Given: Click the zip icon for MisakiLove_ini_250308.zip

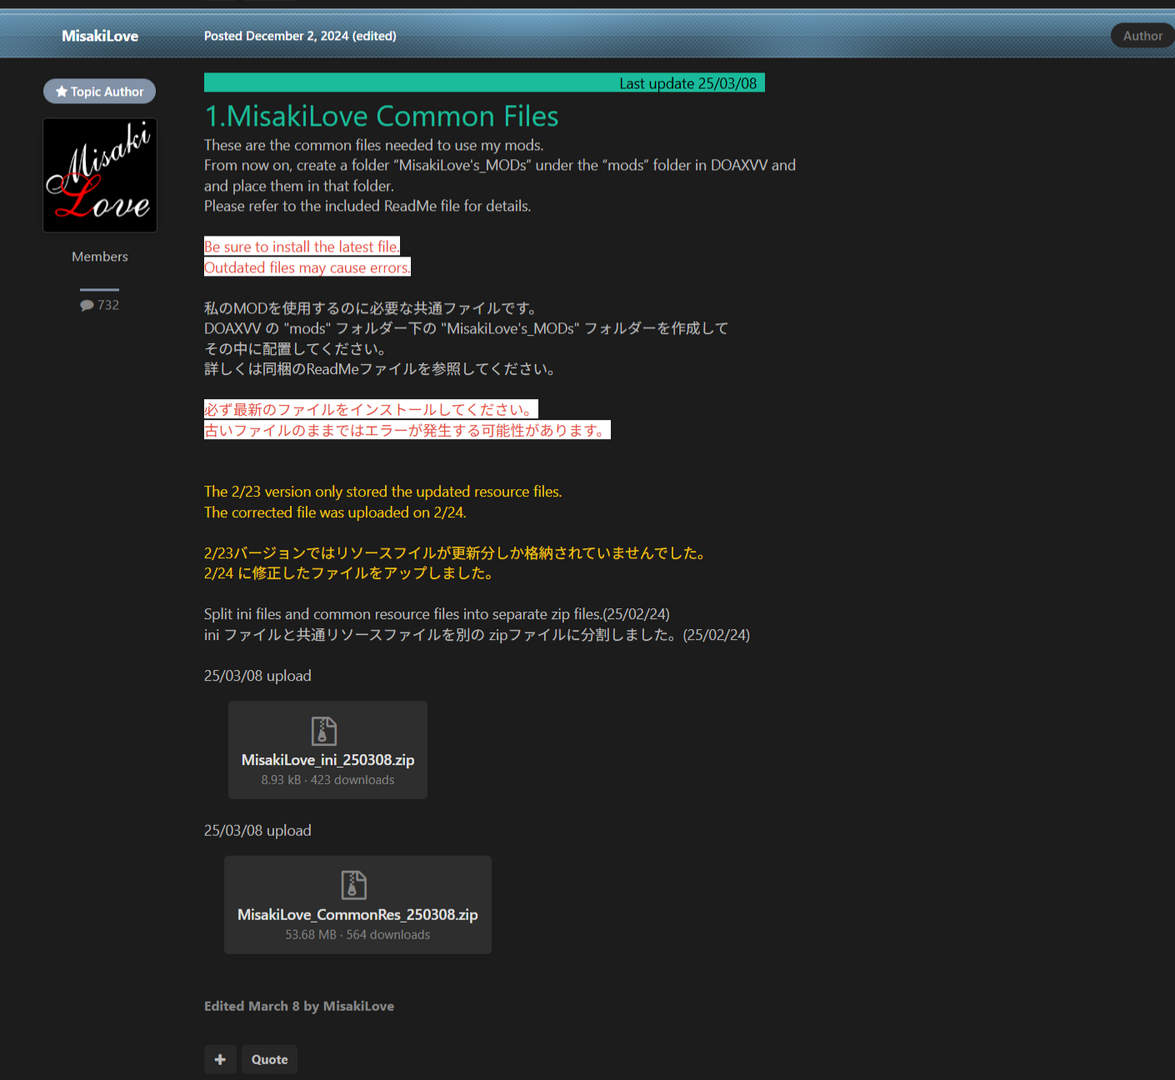Looking at the screenshot, I should (324, 731).
